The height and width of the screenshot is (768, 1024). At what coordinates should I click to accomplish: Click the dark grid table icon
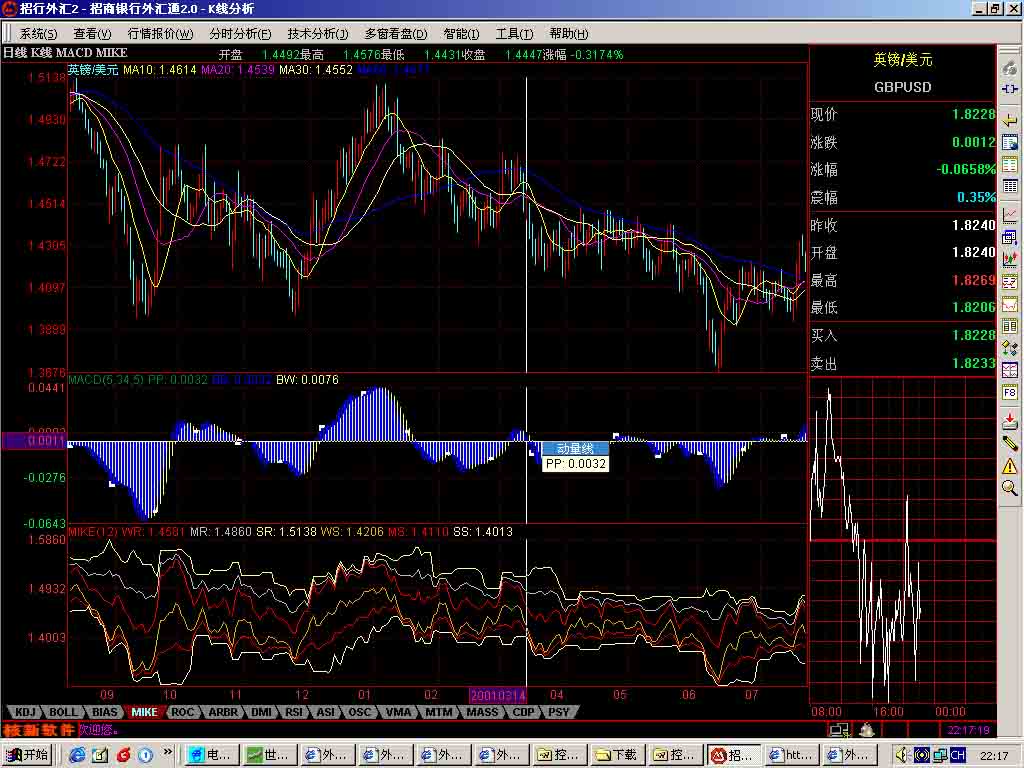click(x=1010, y=187)
